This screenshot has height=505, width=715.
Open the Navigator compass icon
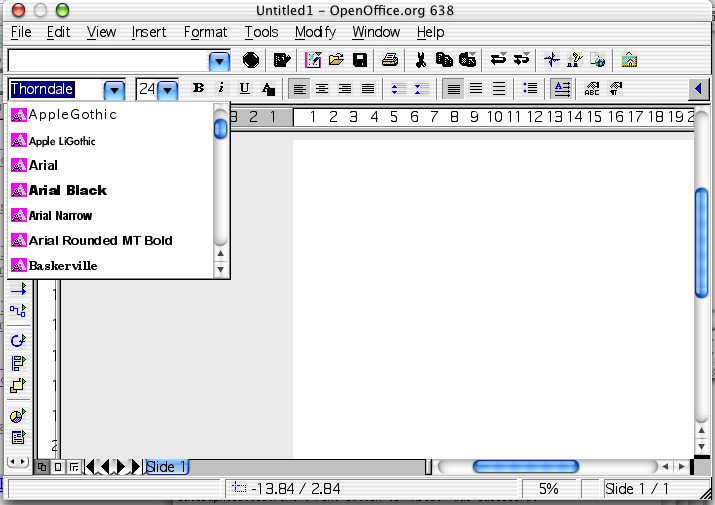click(x=552, y=60)
